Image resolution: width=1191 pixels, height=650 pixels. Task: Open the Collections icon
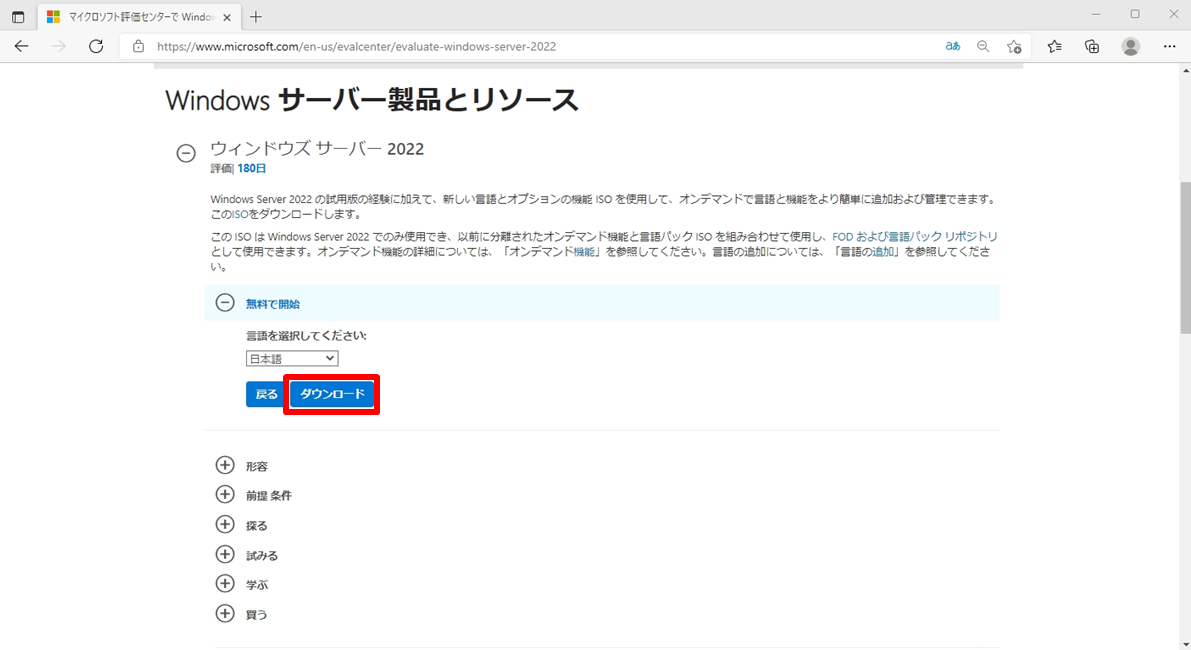(1091, 46)
